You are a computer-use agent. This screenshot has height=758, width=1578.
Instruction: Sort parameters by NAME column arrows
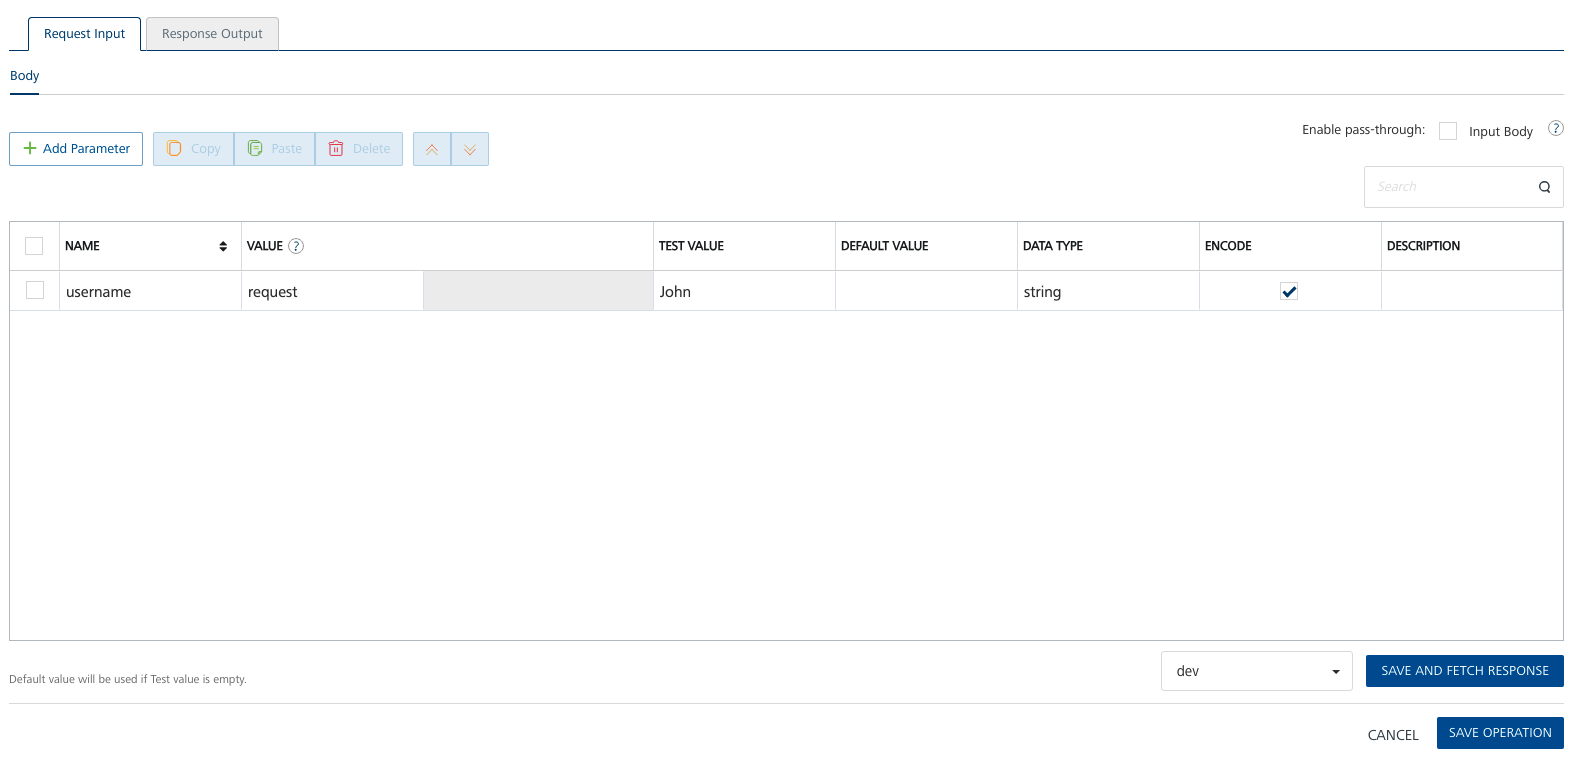point(223,246)
